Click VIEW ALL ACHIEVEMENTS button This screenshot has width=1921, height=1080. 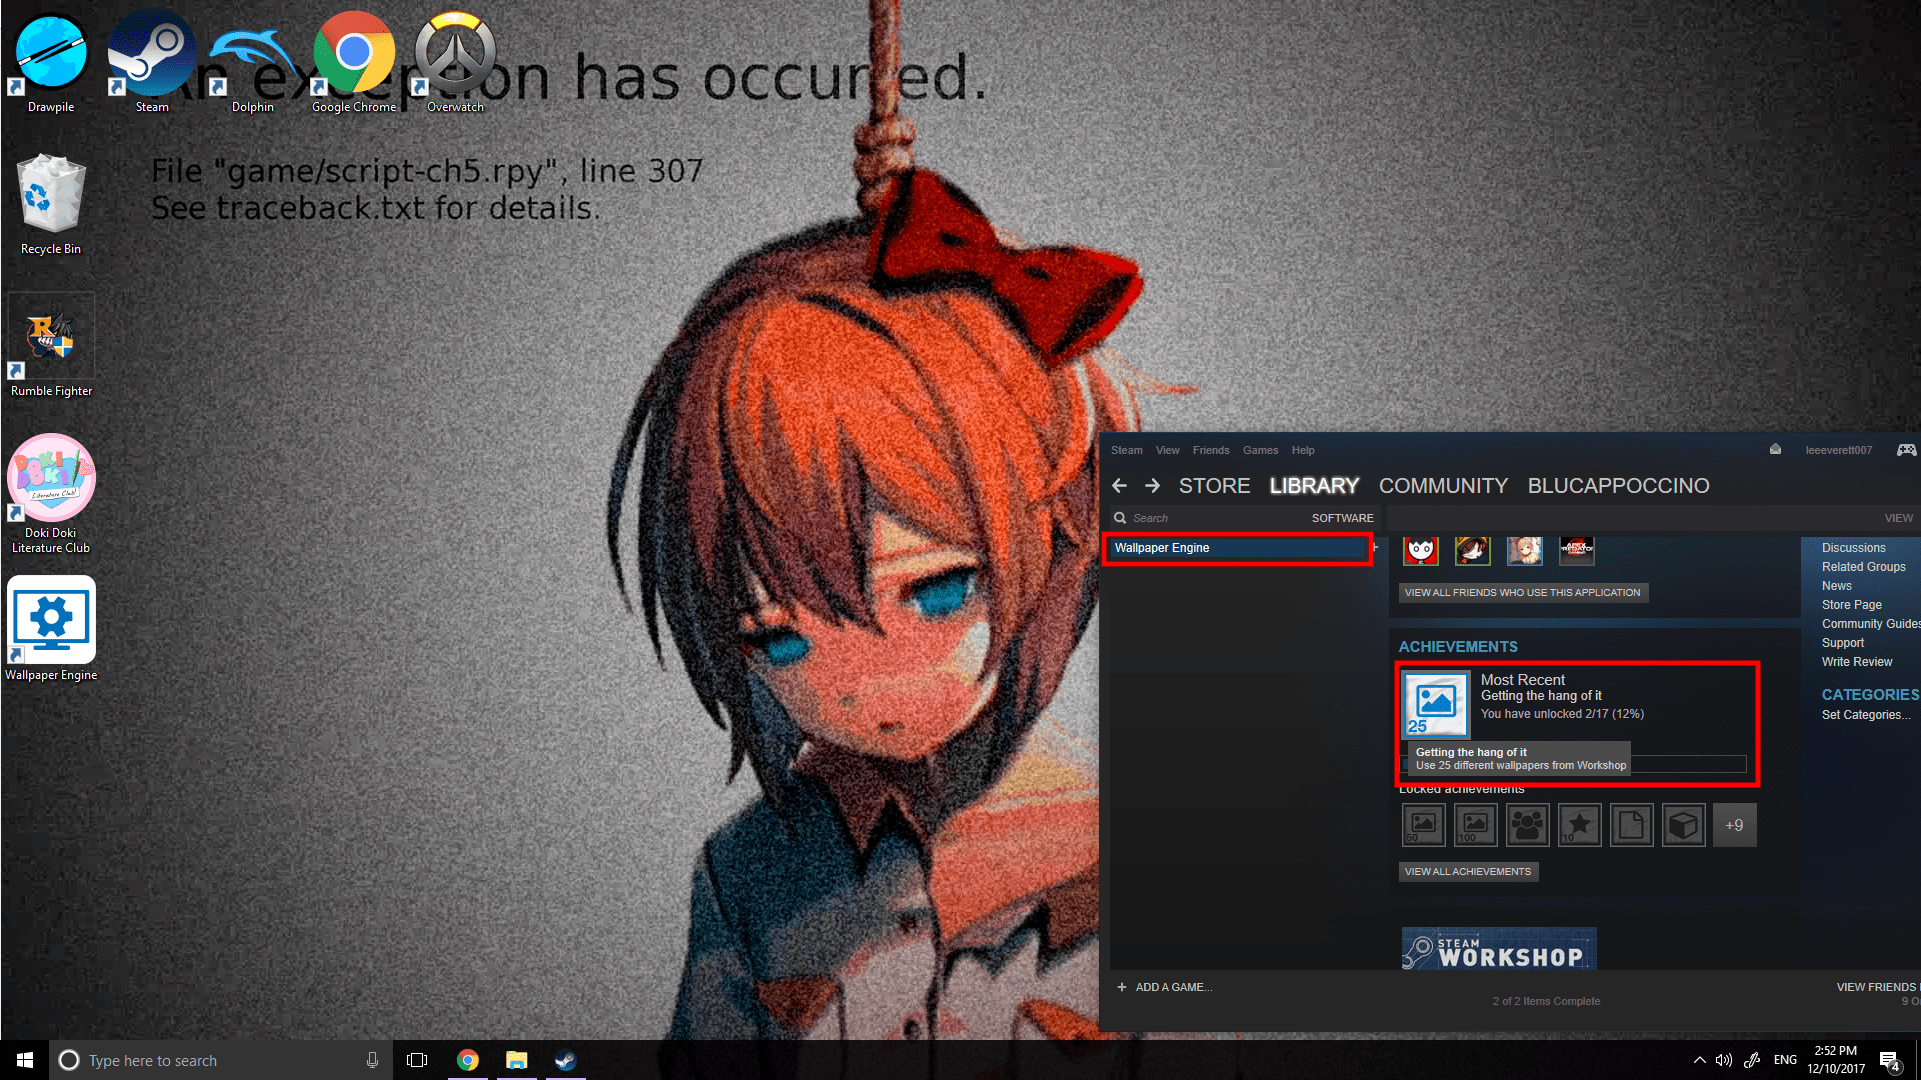pyautogui.click(x=1467, y=872)
